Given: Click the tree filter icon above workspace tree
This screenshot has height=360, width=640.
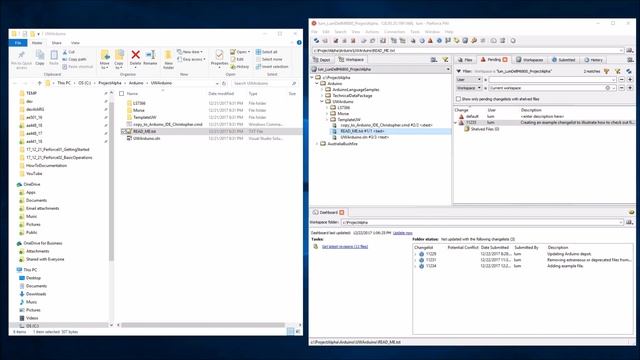Looking at the screenshot, I should [x=445, y=60].
